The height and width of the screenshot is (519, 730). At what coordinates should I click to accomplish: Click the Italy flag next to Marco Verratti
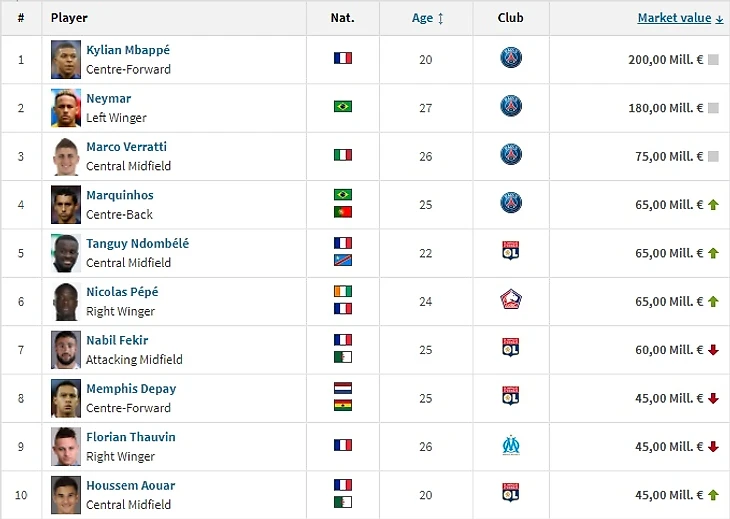click(x=343, y=155)
